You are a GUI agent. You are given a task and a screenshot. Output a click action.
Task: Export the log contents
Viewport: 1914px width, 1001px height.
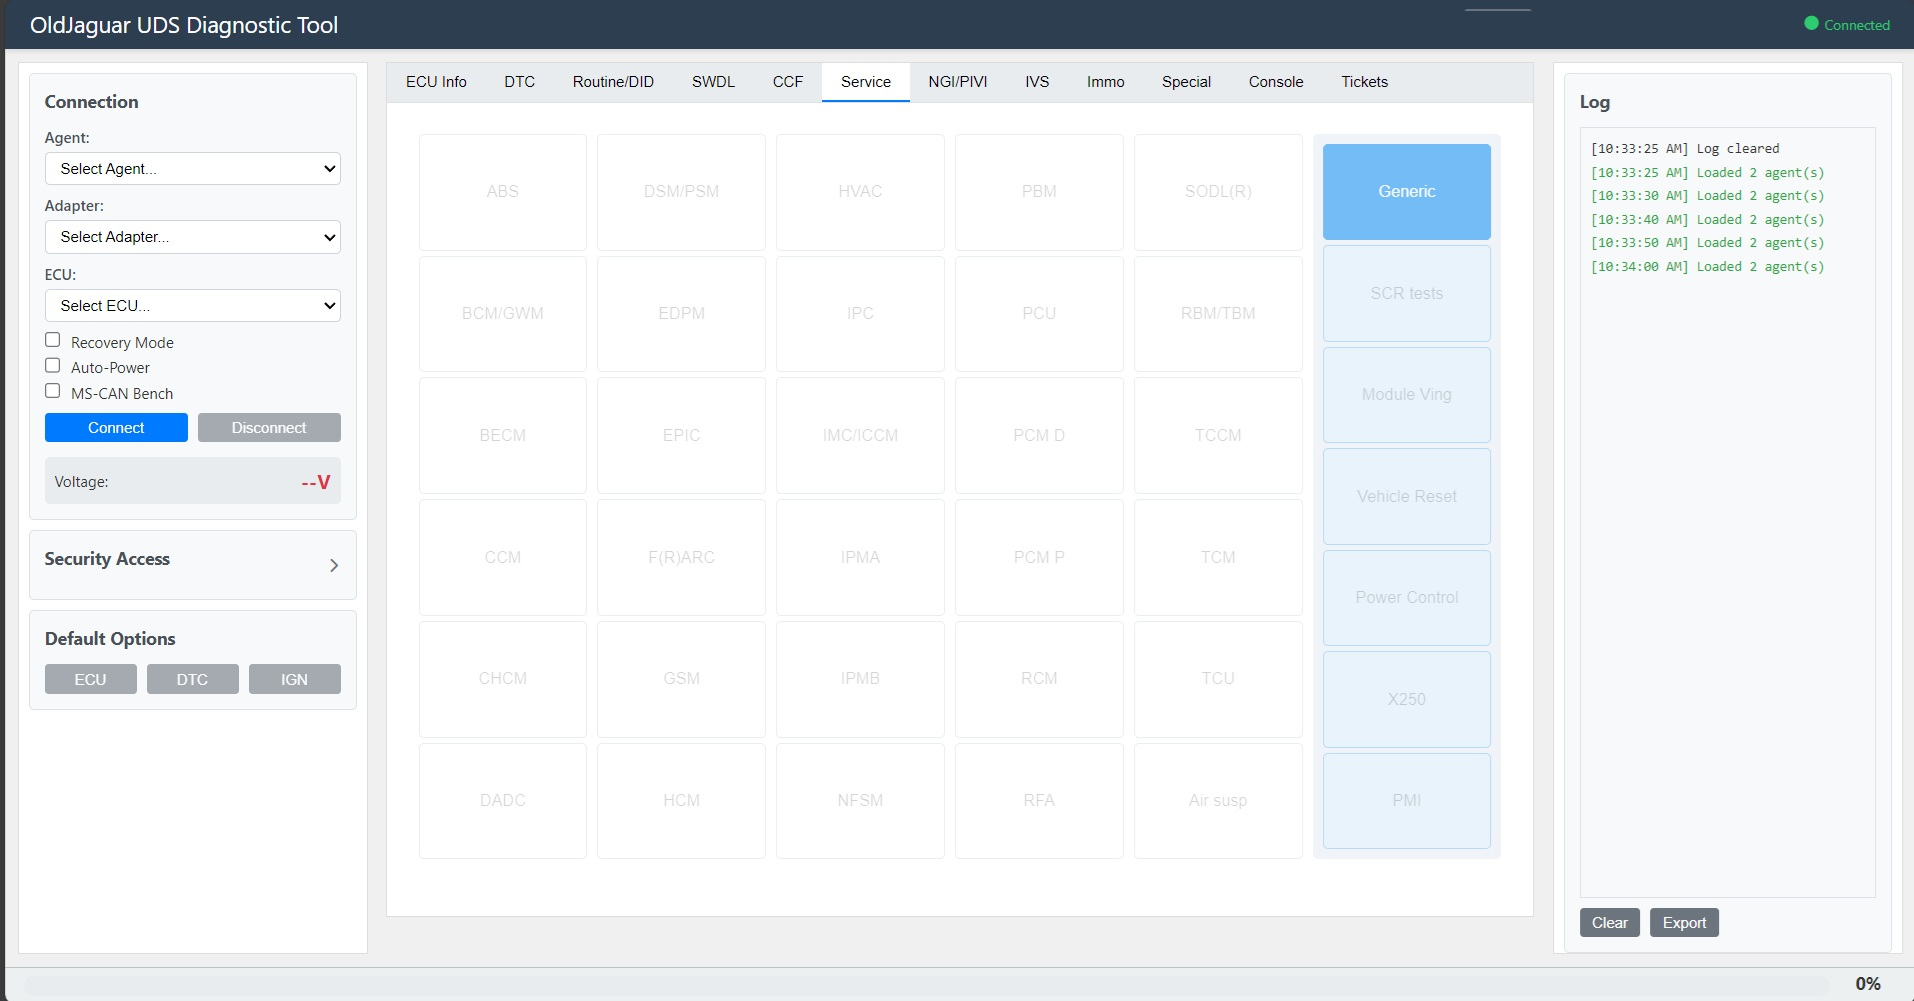tap(1682, 922)
